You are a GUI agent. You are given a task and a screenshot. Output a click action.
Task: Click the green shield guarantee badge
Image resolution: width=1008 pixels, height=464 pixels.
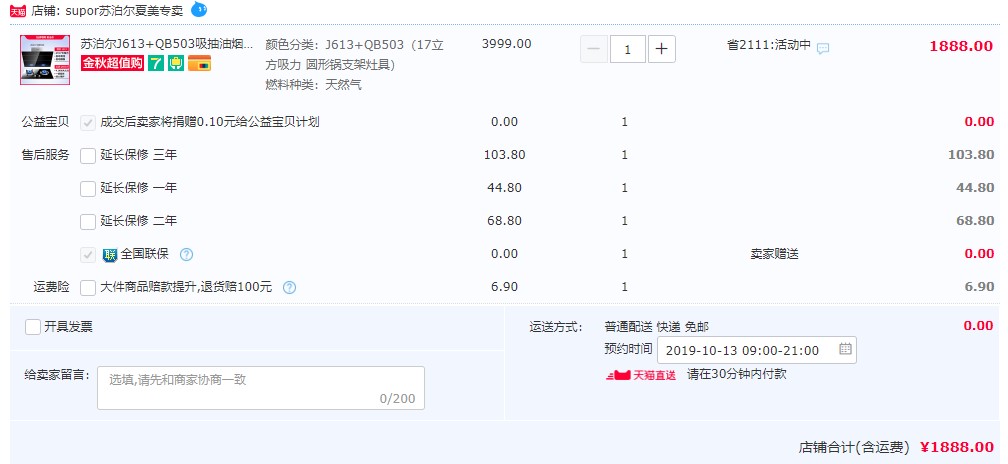pyautogui.click(x=176, y=63)
